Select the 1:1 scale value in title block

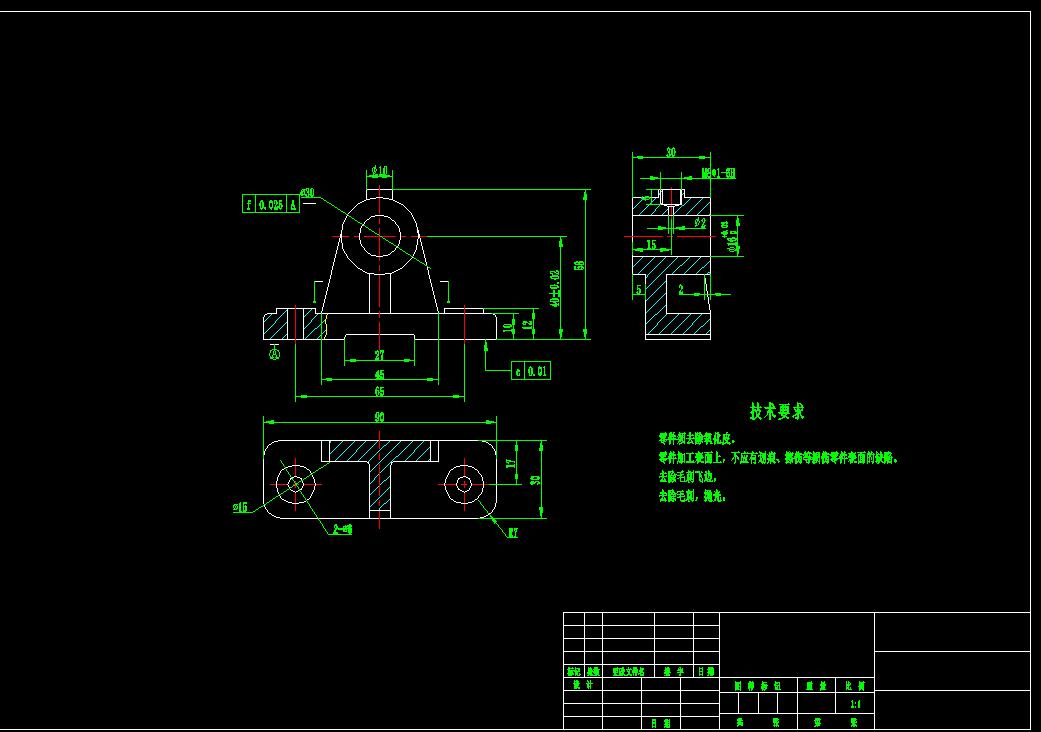pos(855,704)
